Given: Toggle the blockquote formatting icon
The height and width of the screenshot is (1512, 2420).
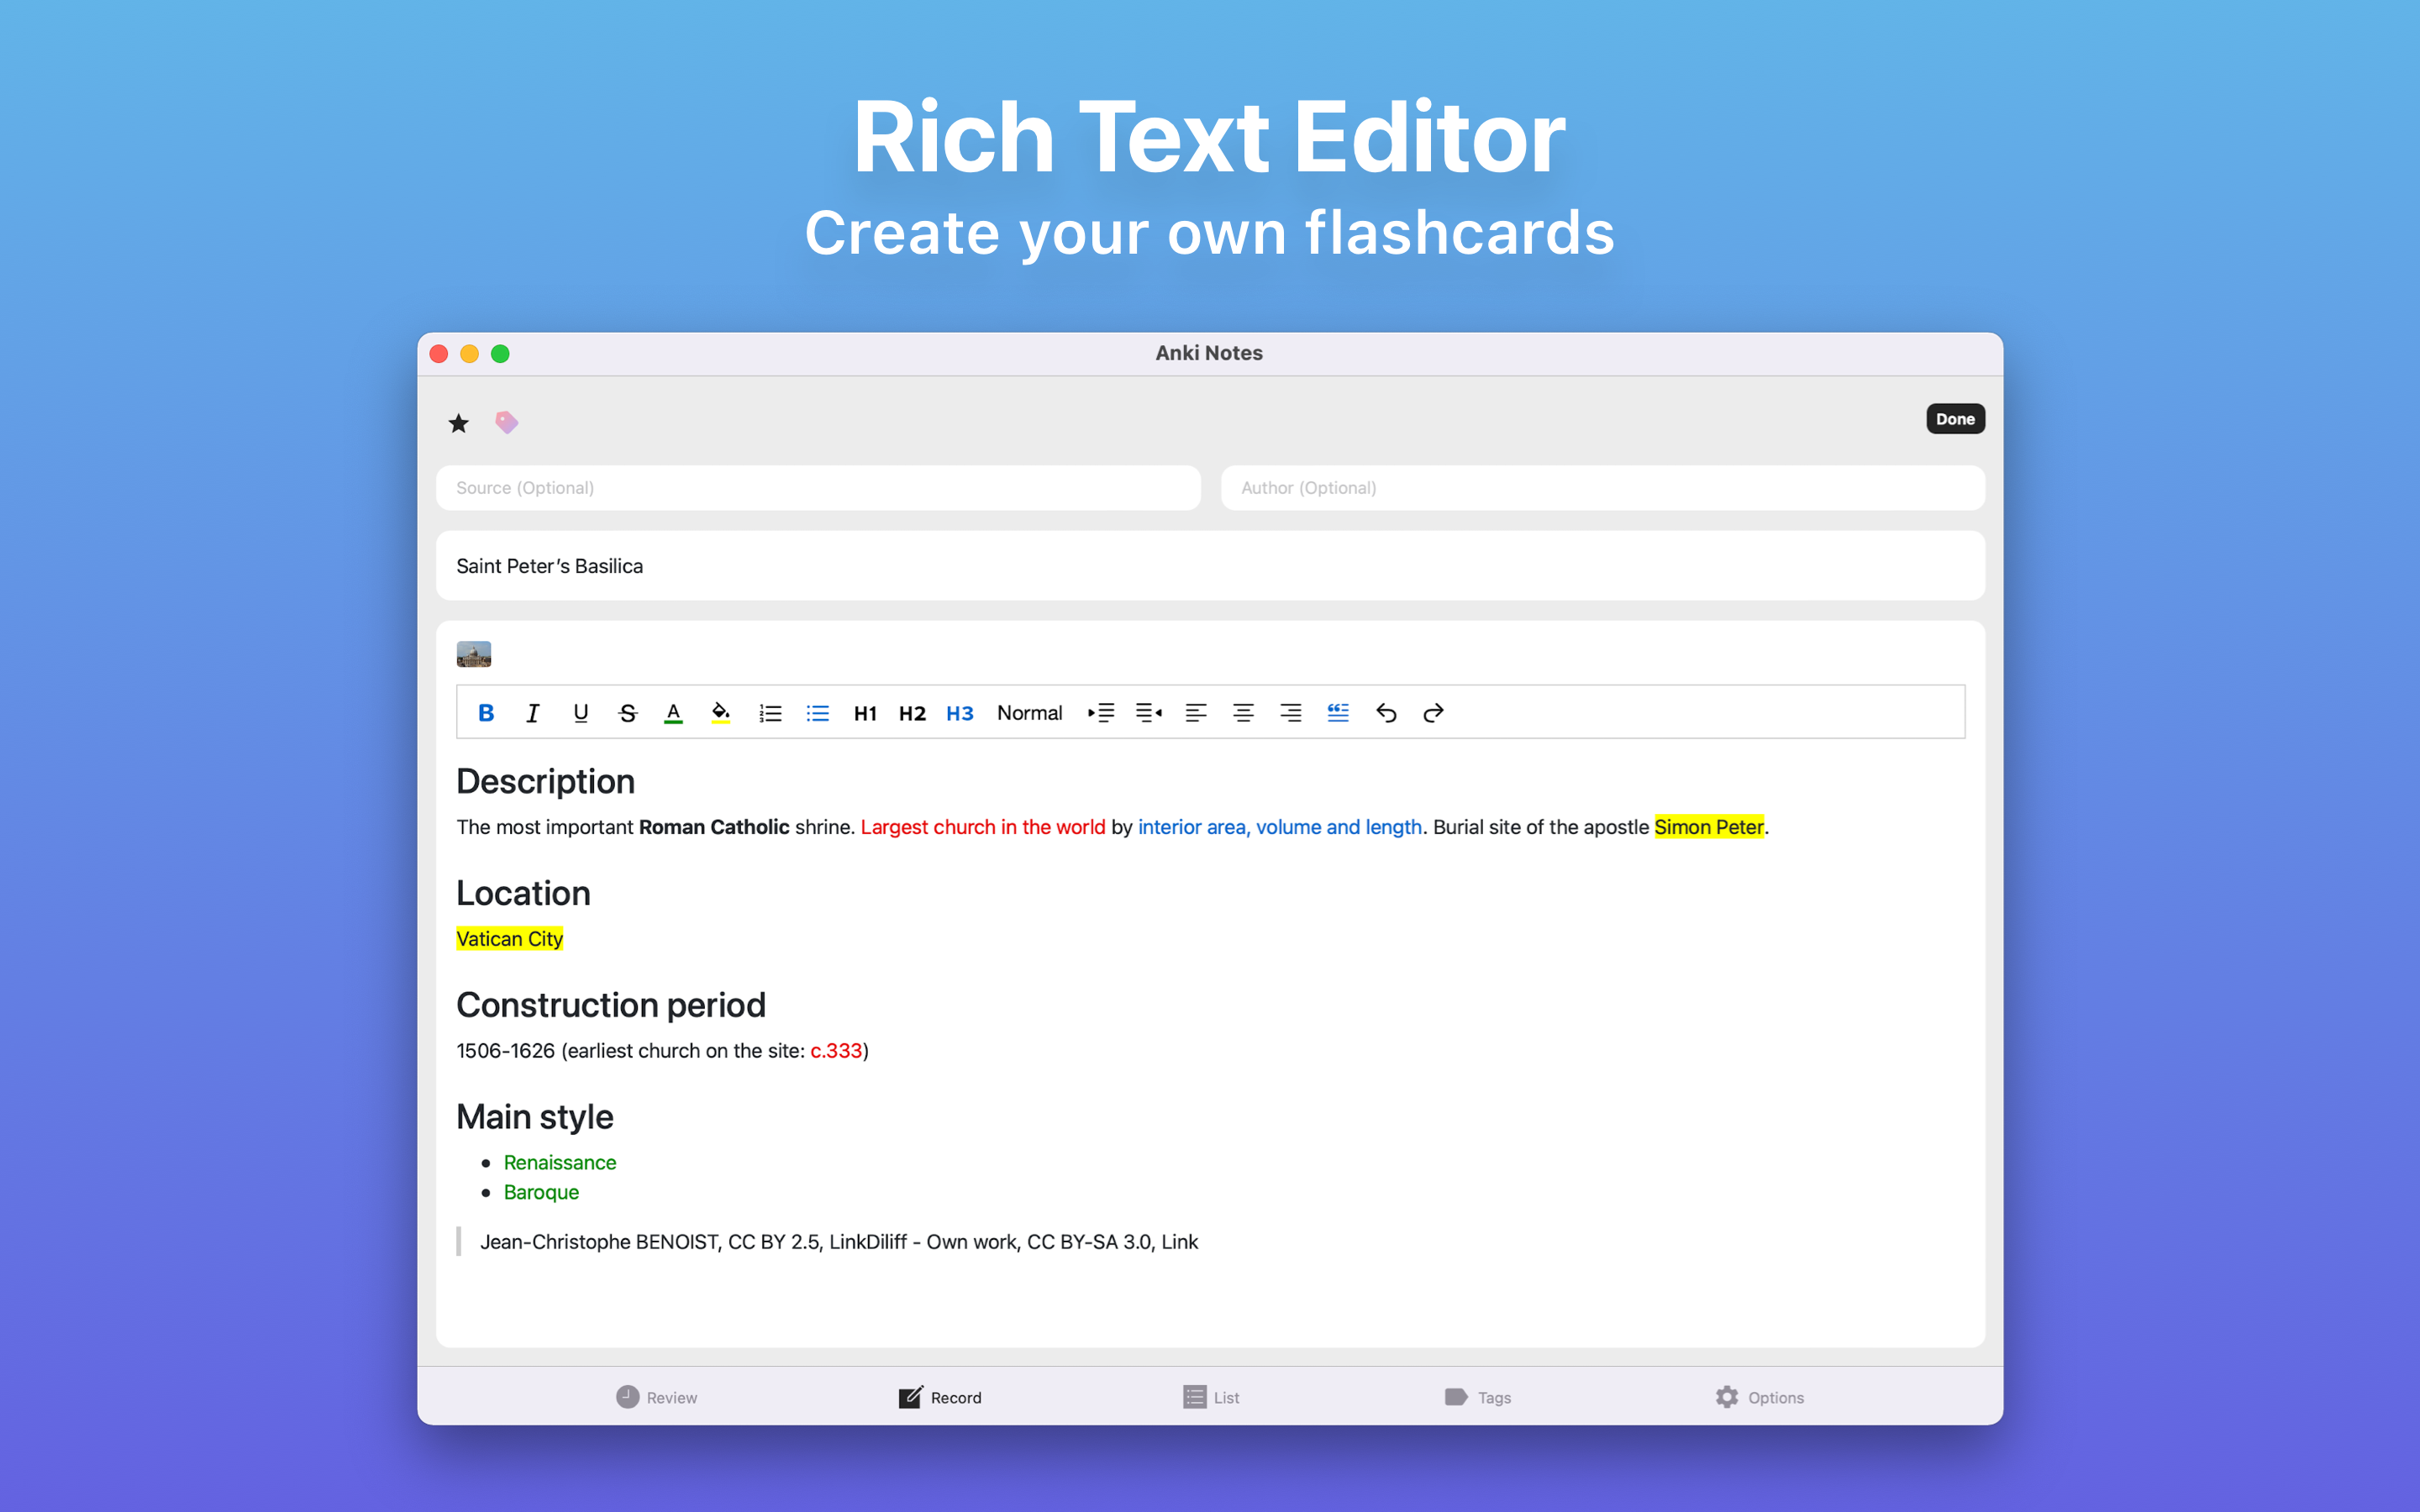Looking at the screenshot, I should coord(1338,713).
